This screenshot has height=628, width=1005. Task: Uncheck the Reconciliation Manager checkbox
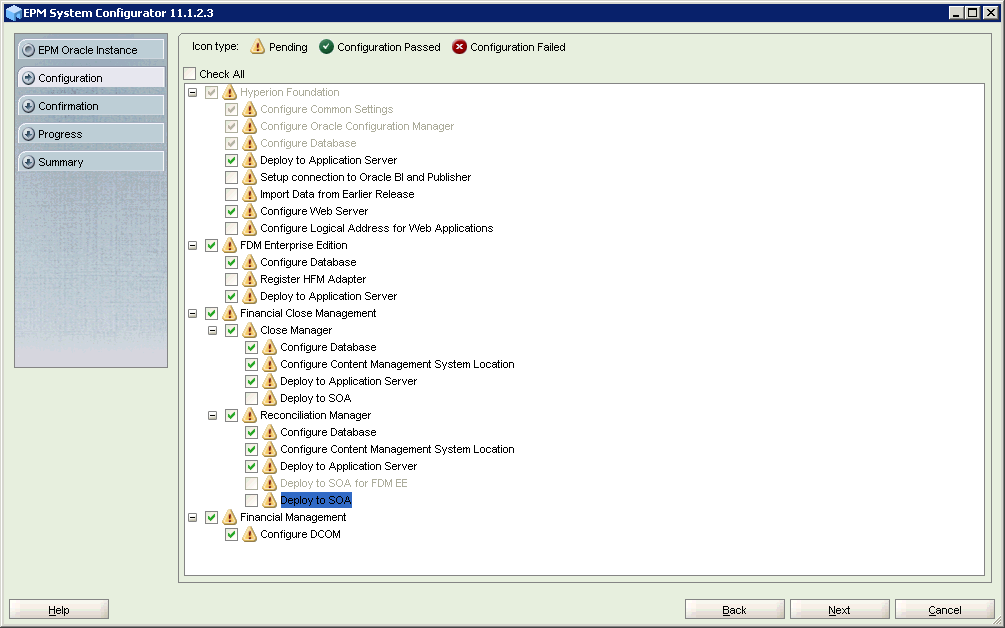(x=231, y=415)
